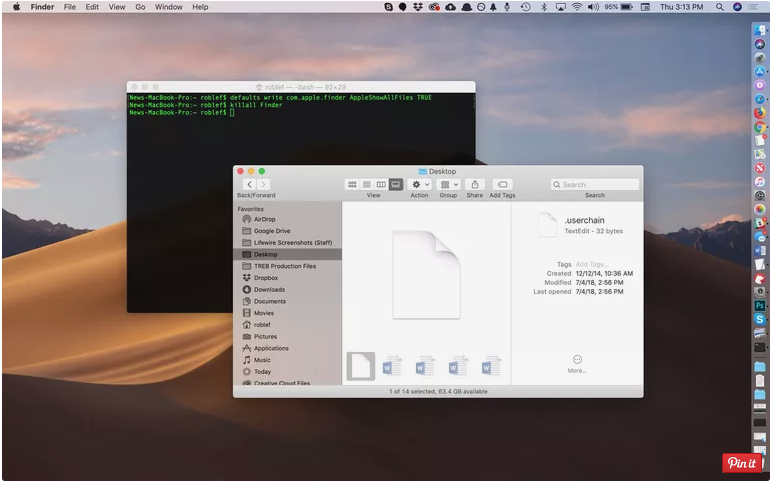Click the Finder Search field
The height and width of the screenshot is (483, 773).
point(595,184)
